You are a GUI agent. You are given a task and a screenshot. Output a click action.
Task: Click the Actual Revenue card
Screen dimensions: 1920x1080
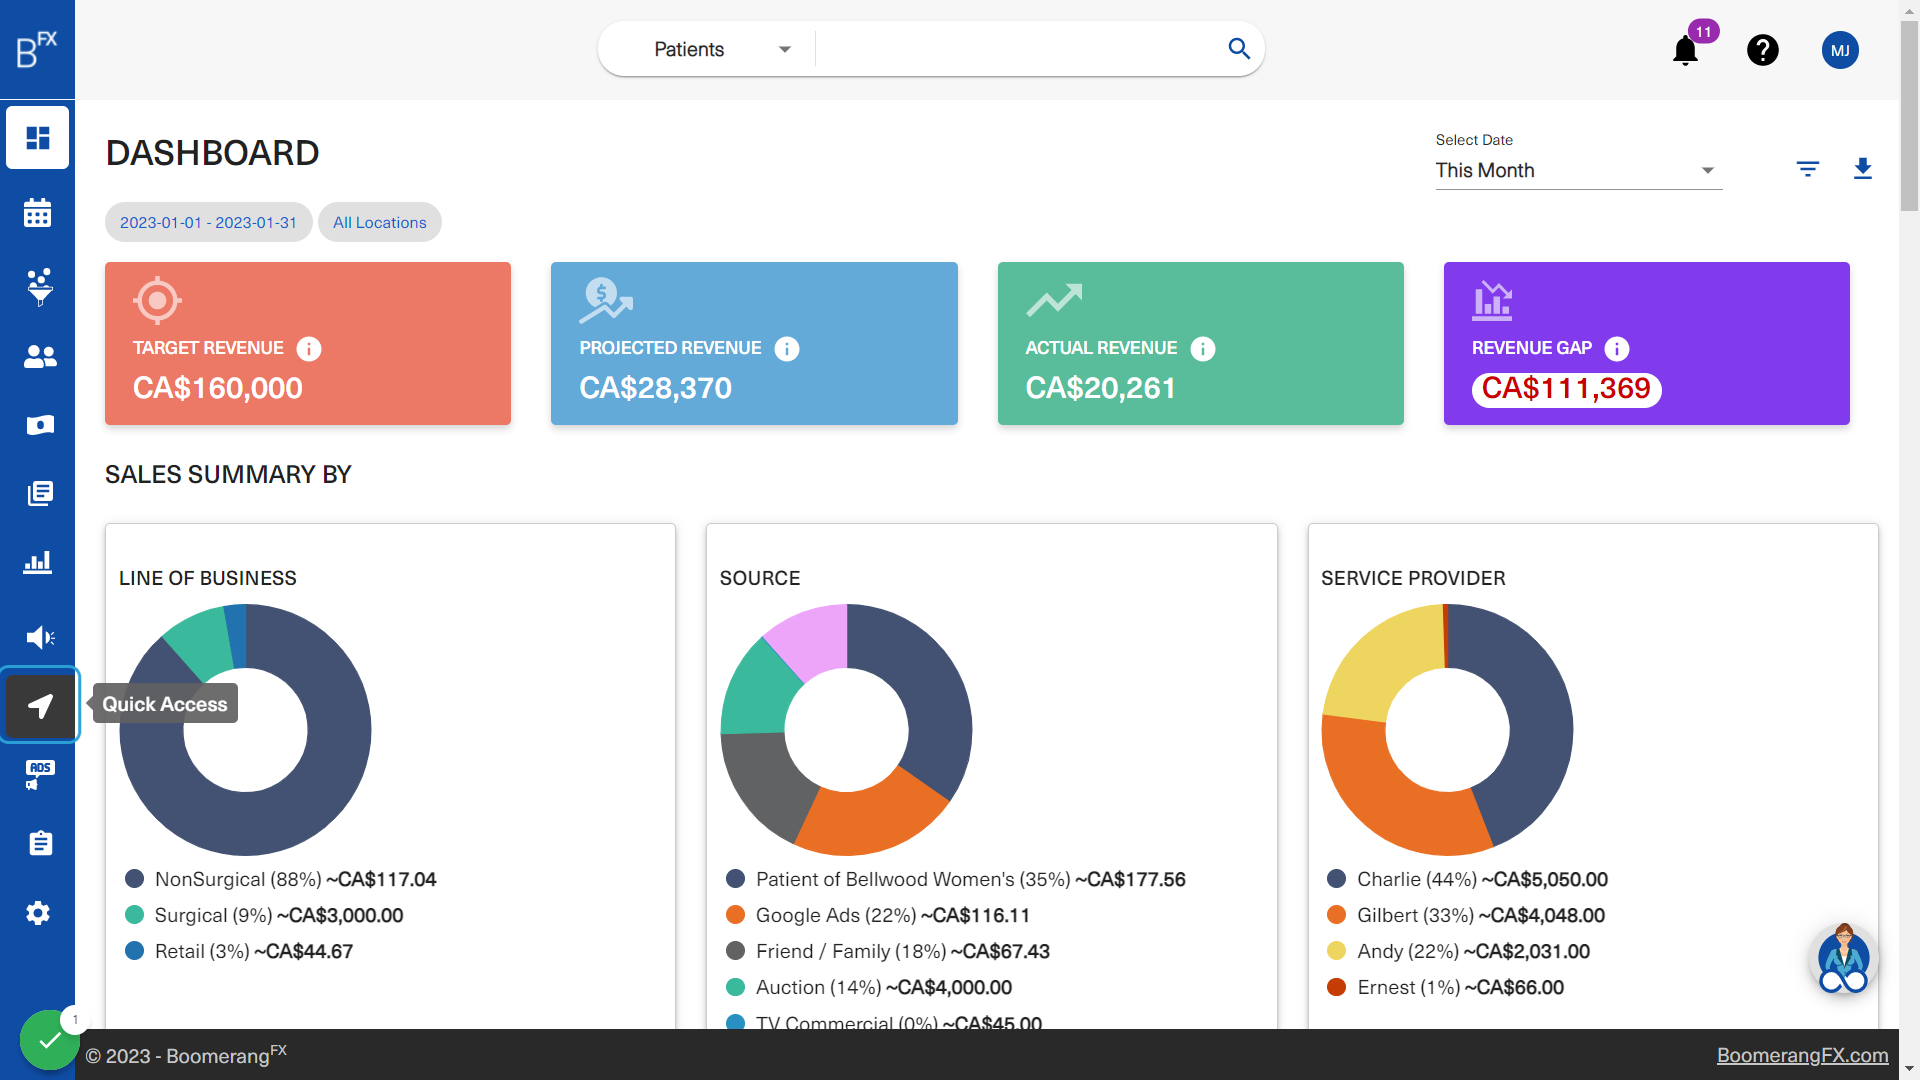pos(1200,343)
